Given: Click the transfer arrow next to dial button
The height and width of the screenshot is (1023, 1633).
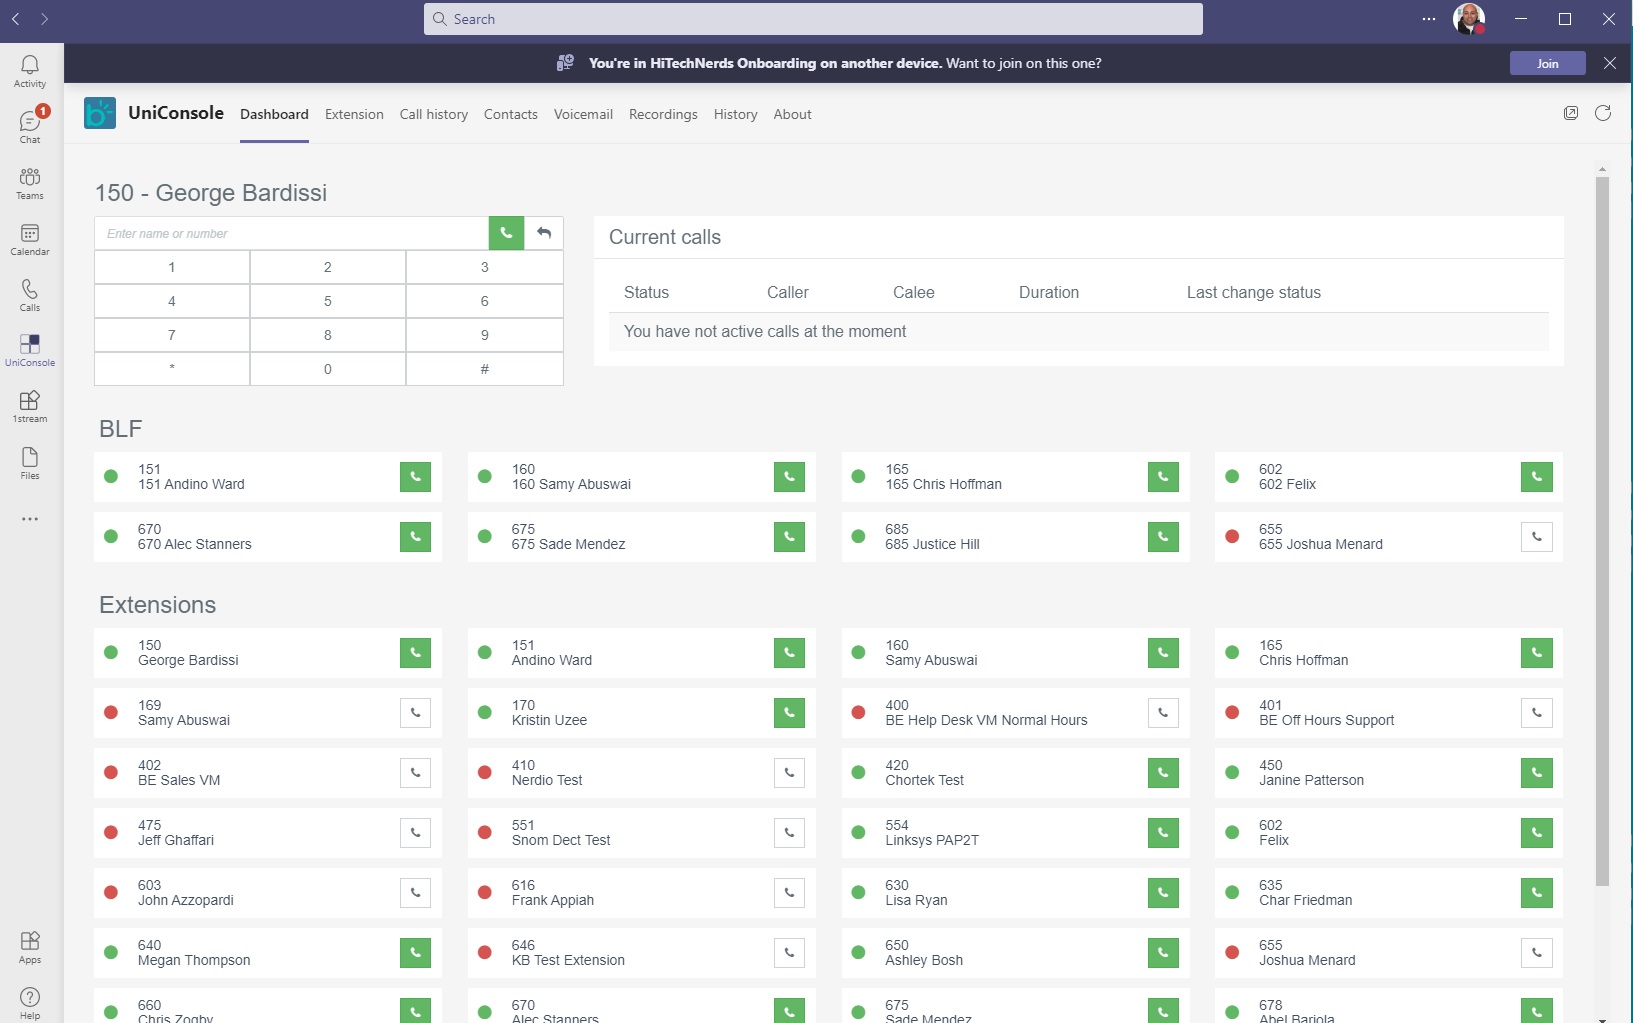Looking at the screenshot, I should (544, 233).
